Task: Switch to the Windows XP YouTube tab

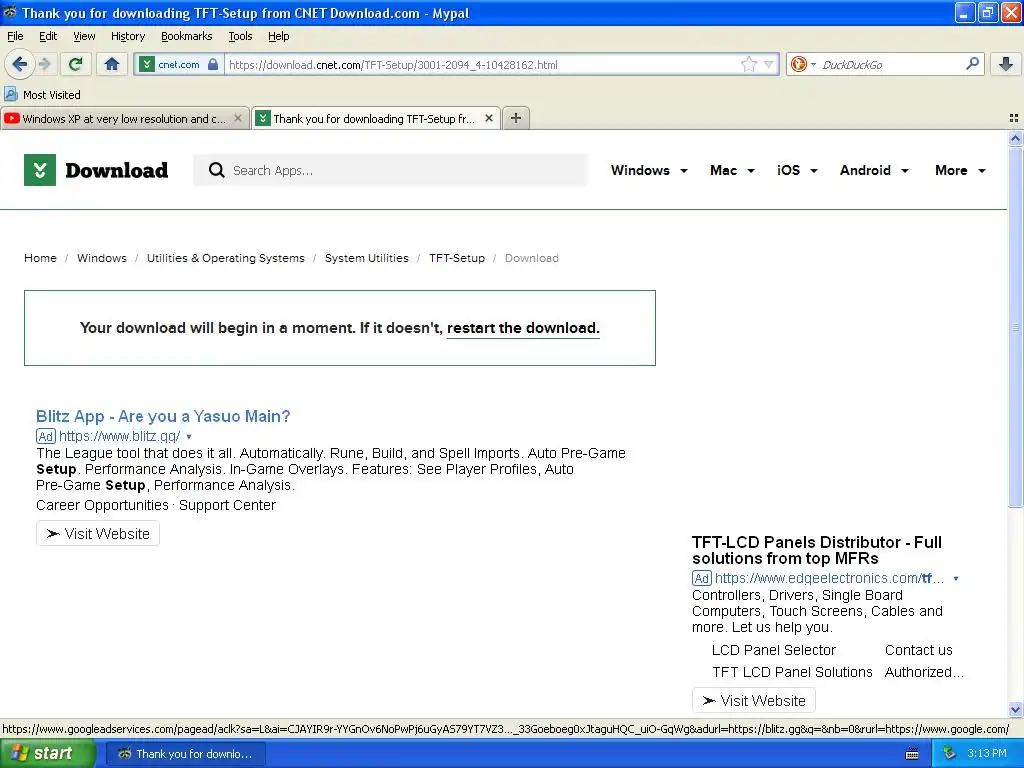Action: [x=125, y=118]
